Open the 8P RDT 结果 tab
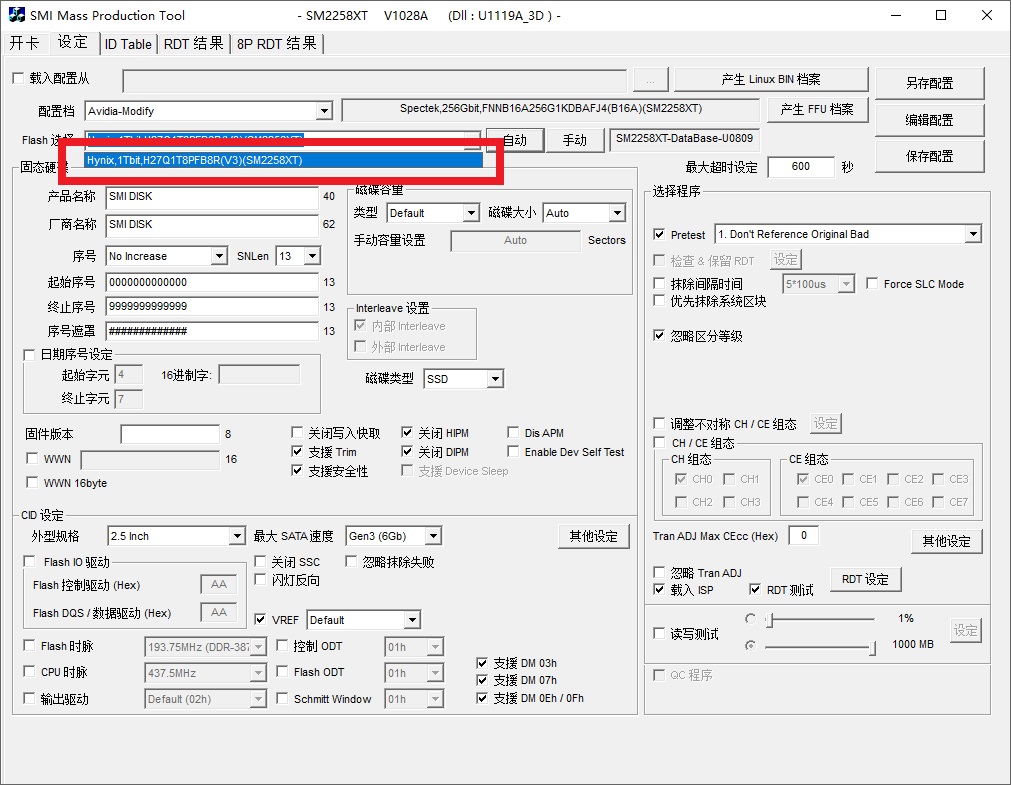This screenshot has width=1011, height=785. pos(277,44)
